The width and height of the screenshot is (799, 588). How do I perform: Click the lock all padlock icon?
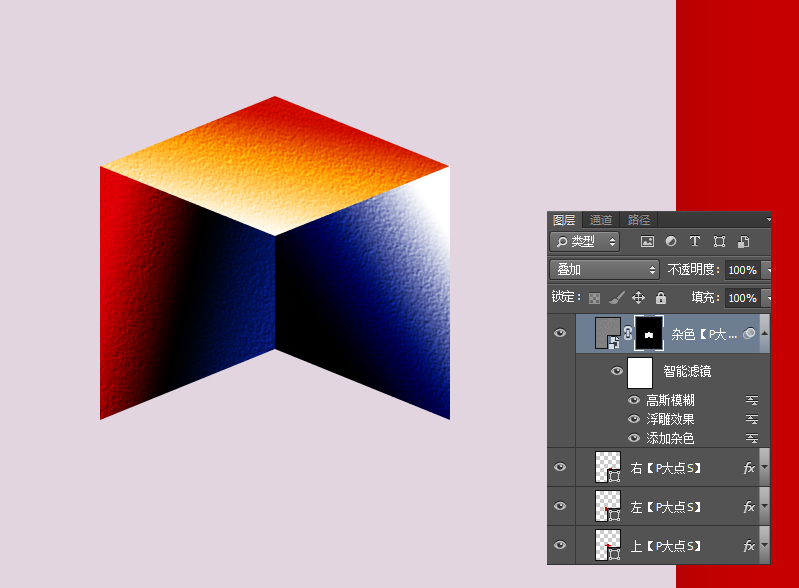point(661,298)
